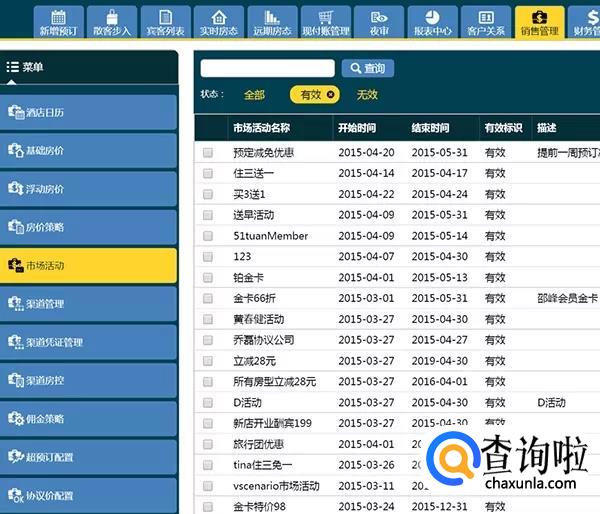Select 浮动房价 in sidebar menu
600x514 pixels.
coord(88,189)
